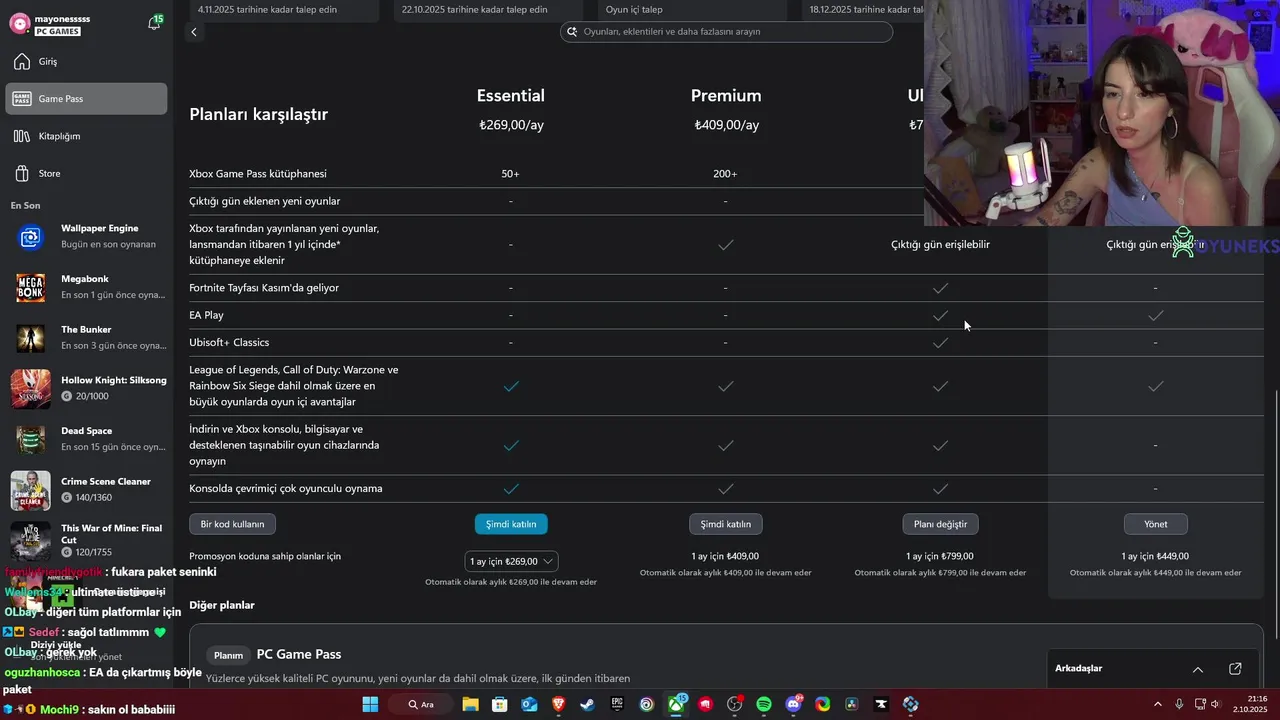Open Discord from taskbar

click(x=794, y=704)
